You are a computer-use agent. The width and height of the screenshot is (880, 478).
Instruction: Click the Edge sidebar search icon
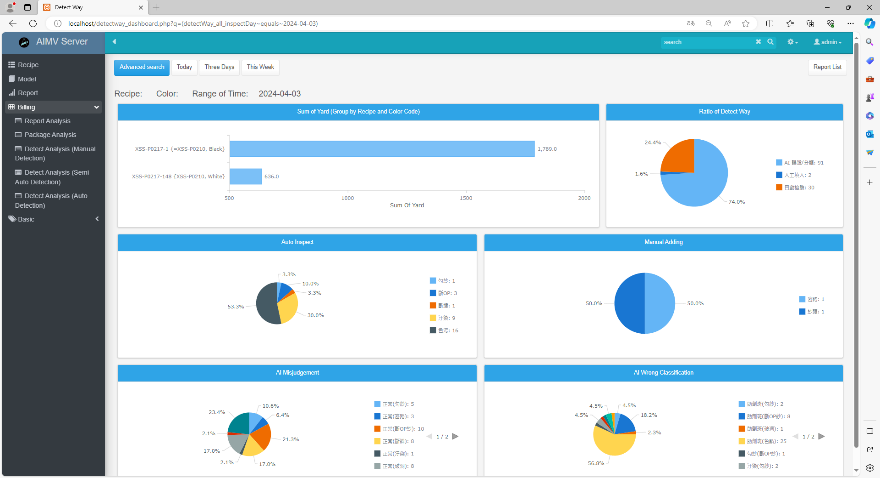point(869,42)
